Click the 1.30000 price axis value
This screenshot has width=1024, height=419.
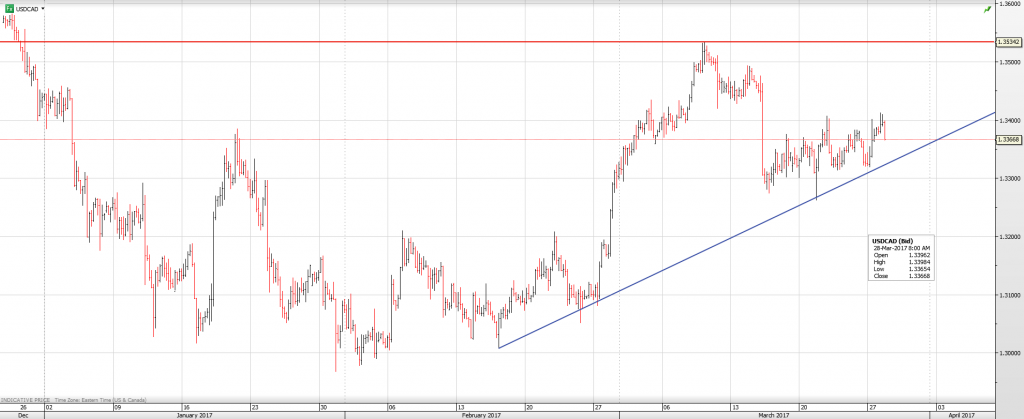pyautogui.click(x=1008, y=353)
